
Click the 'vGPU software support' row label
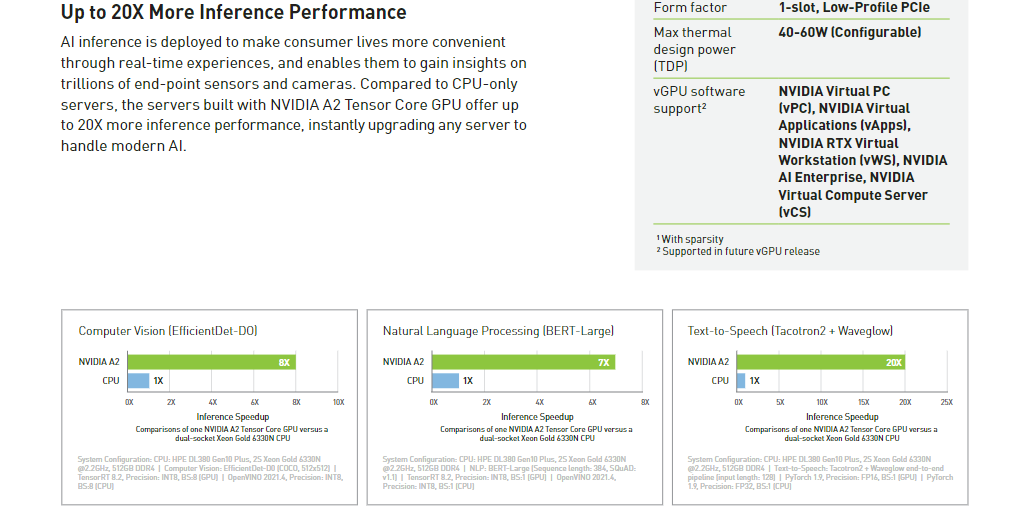point(699,100)
